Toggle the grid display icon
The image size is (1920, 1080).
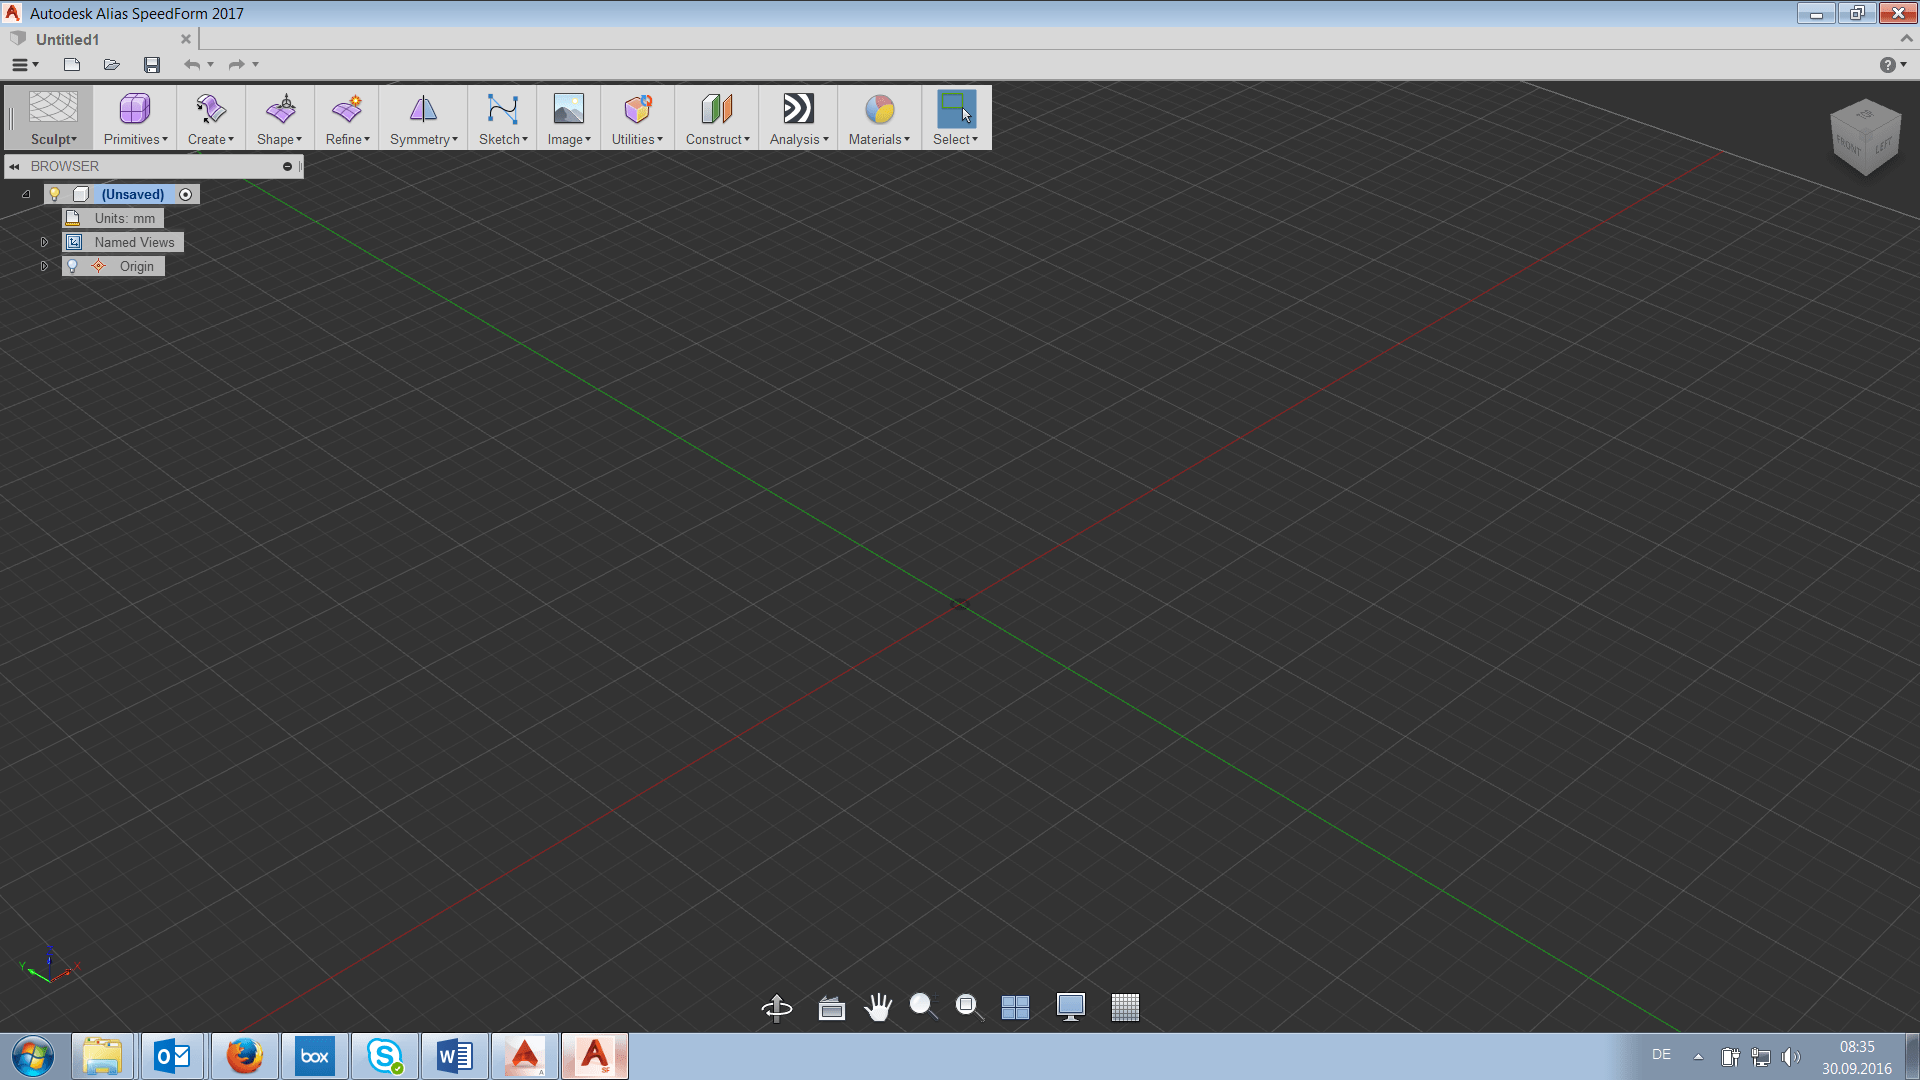pyautogui.click(x=1126, y=1007)
